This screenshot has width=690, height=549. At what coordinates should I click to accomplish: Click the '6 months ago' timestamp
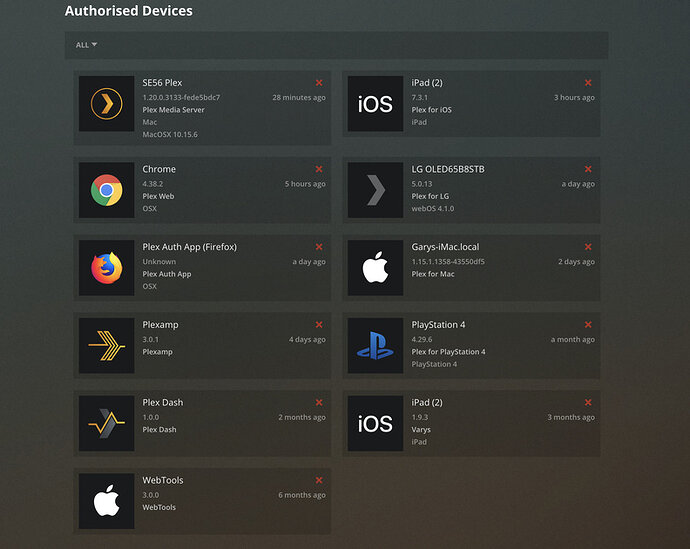pos(302,495)
